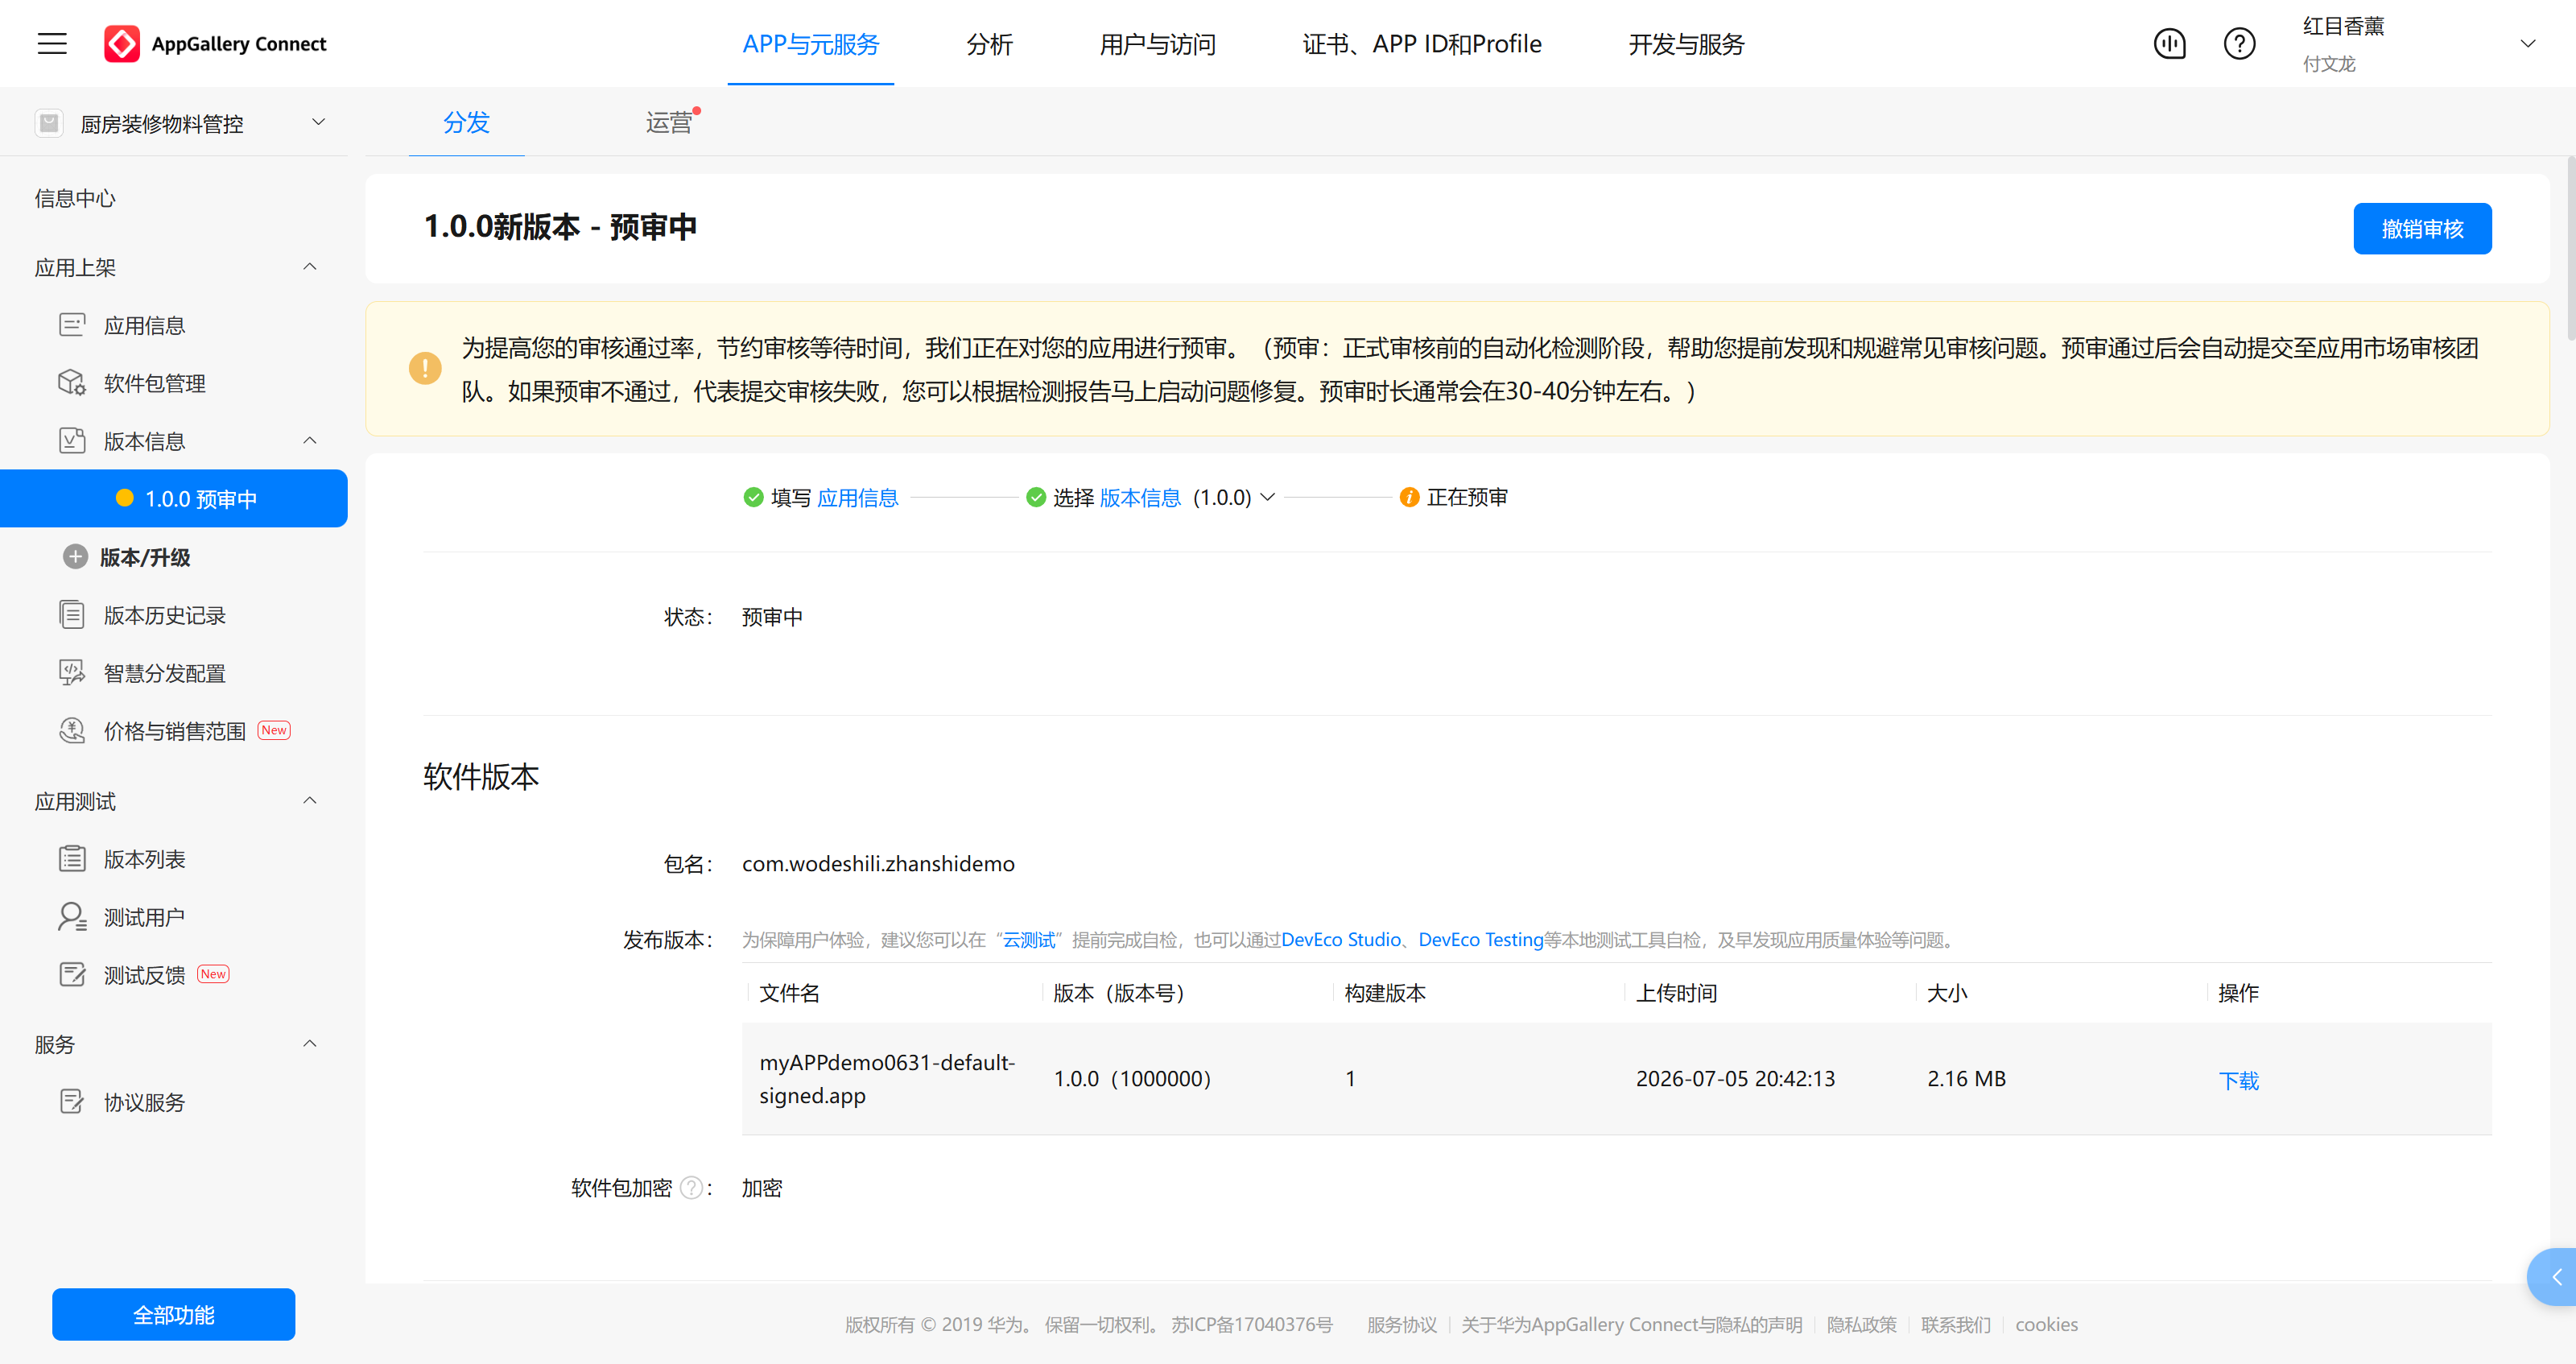The image size is (2576, 1364).
Task: Select the 分发 tab
Action: [x=466, y=122]
